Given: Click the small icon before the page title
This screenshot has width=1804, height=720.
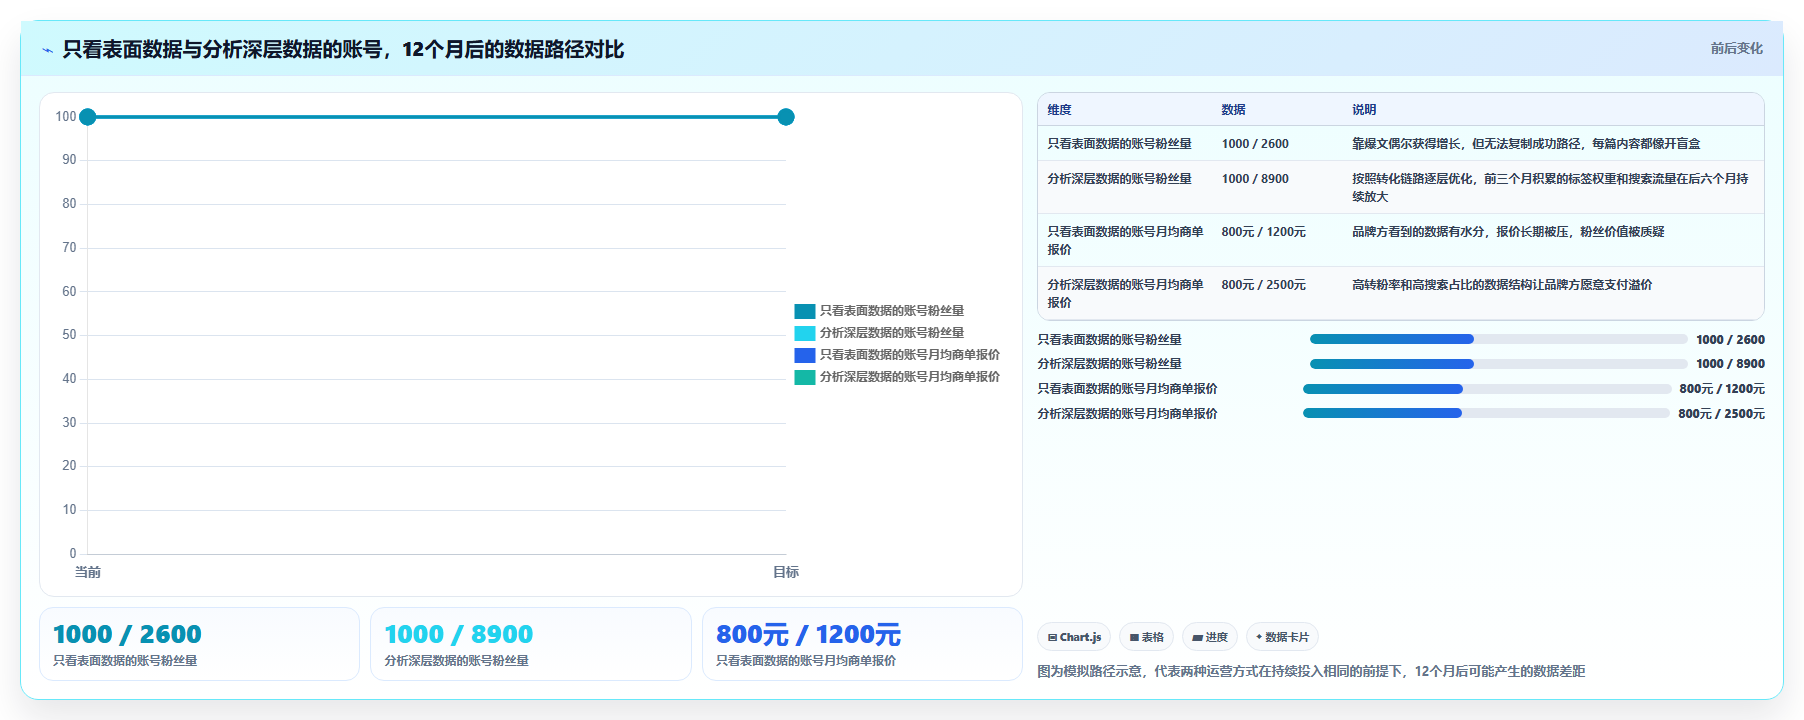Looking at the screenshot, I should [47, 50].
